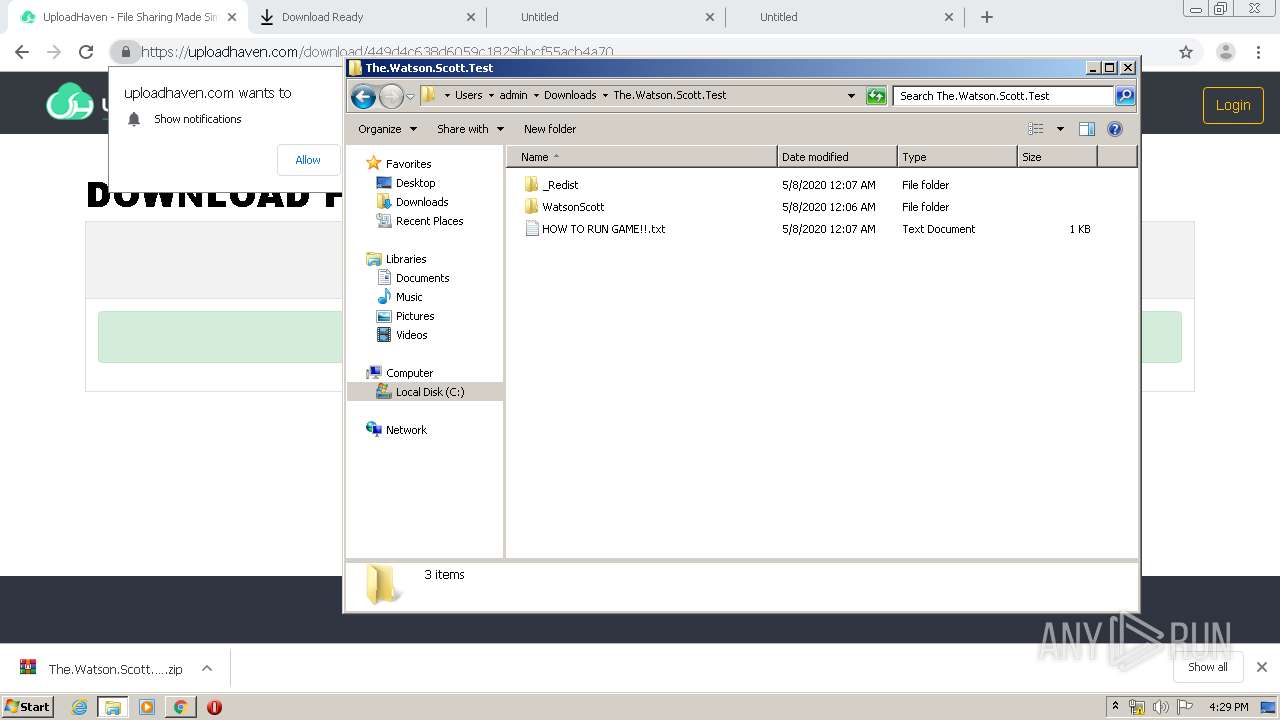This screenshot has height=720, width=1280.
Task: Close the Download Ready tab
Action: pos(471,17)
